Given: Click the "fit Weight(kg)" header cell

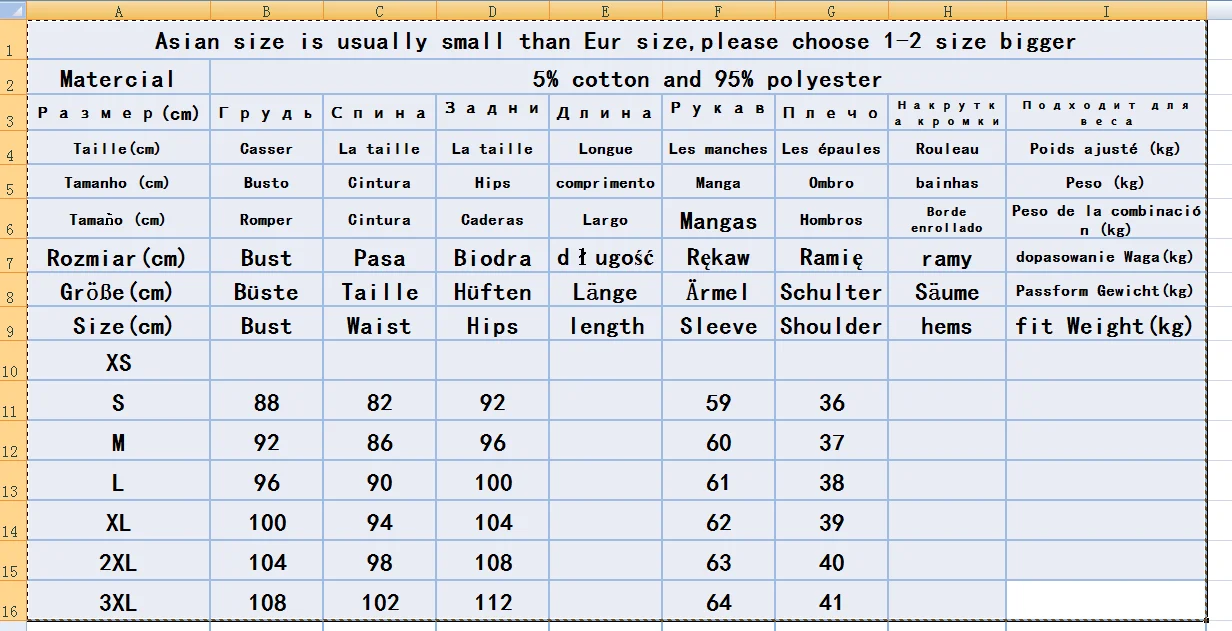Looking at the screenshot, I should [x=1105, y=326].
